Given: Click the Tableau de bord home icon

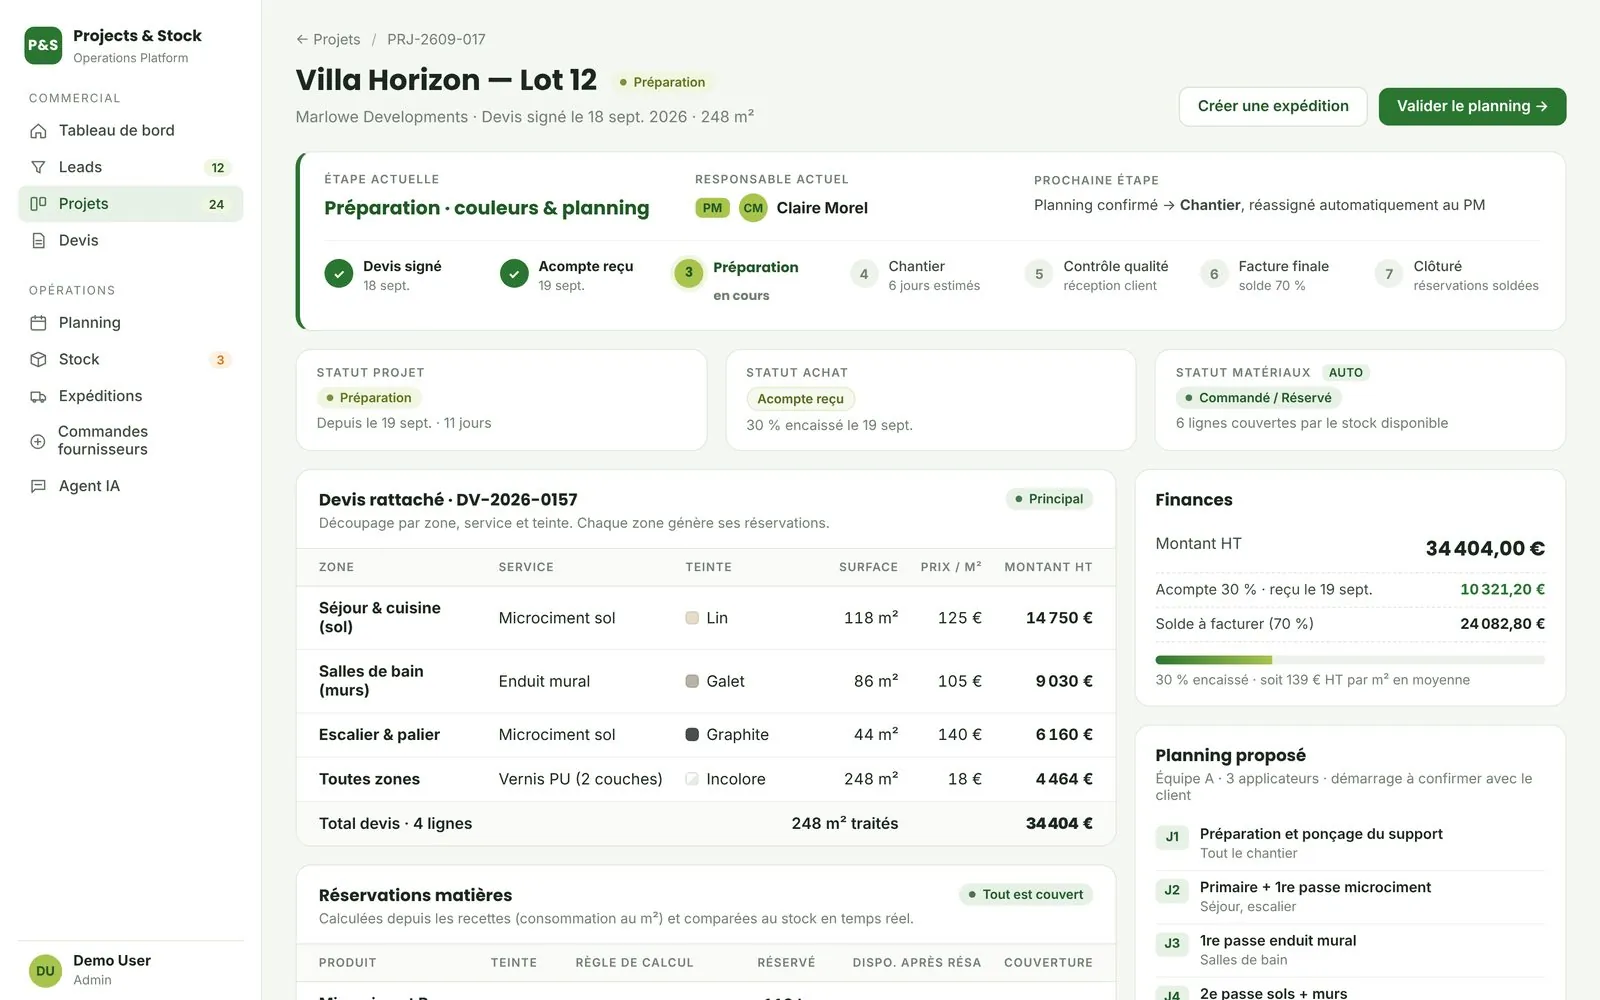Looking at the screenshot, I should pos(38,131).
